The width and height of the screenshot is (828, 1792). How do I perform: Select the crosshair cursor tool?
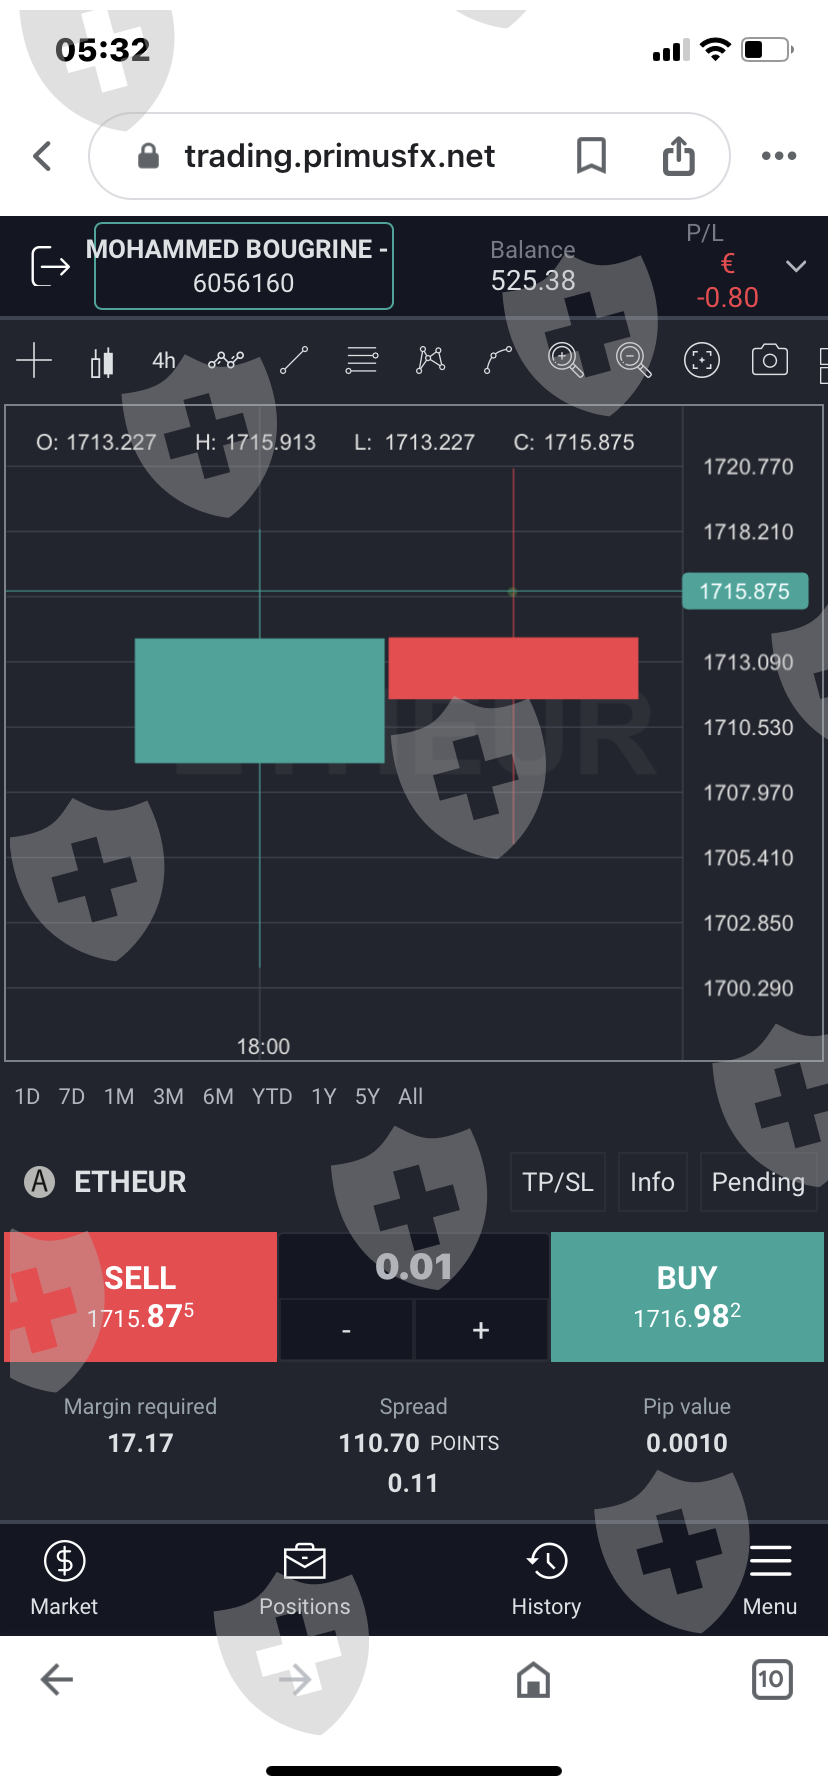(34, 360)
